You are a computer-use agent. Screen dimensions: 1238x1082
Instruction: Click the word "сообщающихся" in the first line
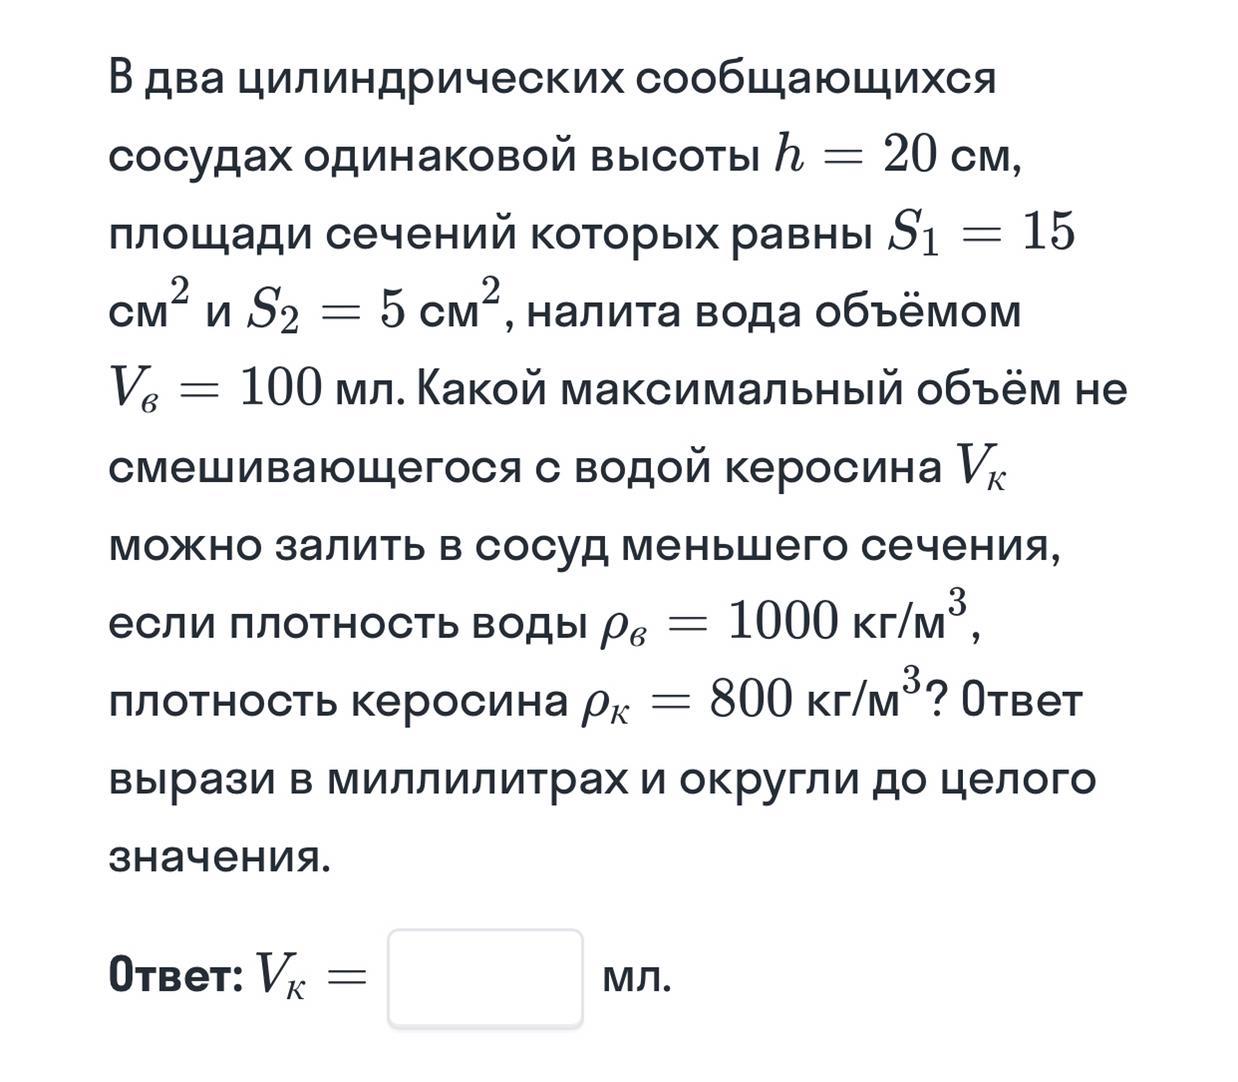[x=816, y=78]
